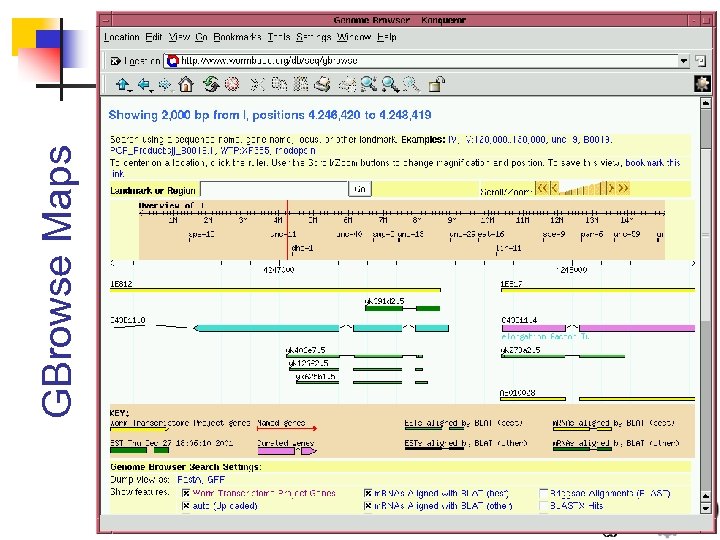The image size is (720, 540).
Task: Click the Go button beside Landmark field
Action: tap(360, 189)
